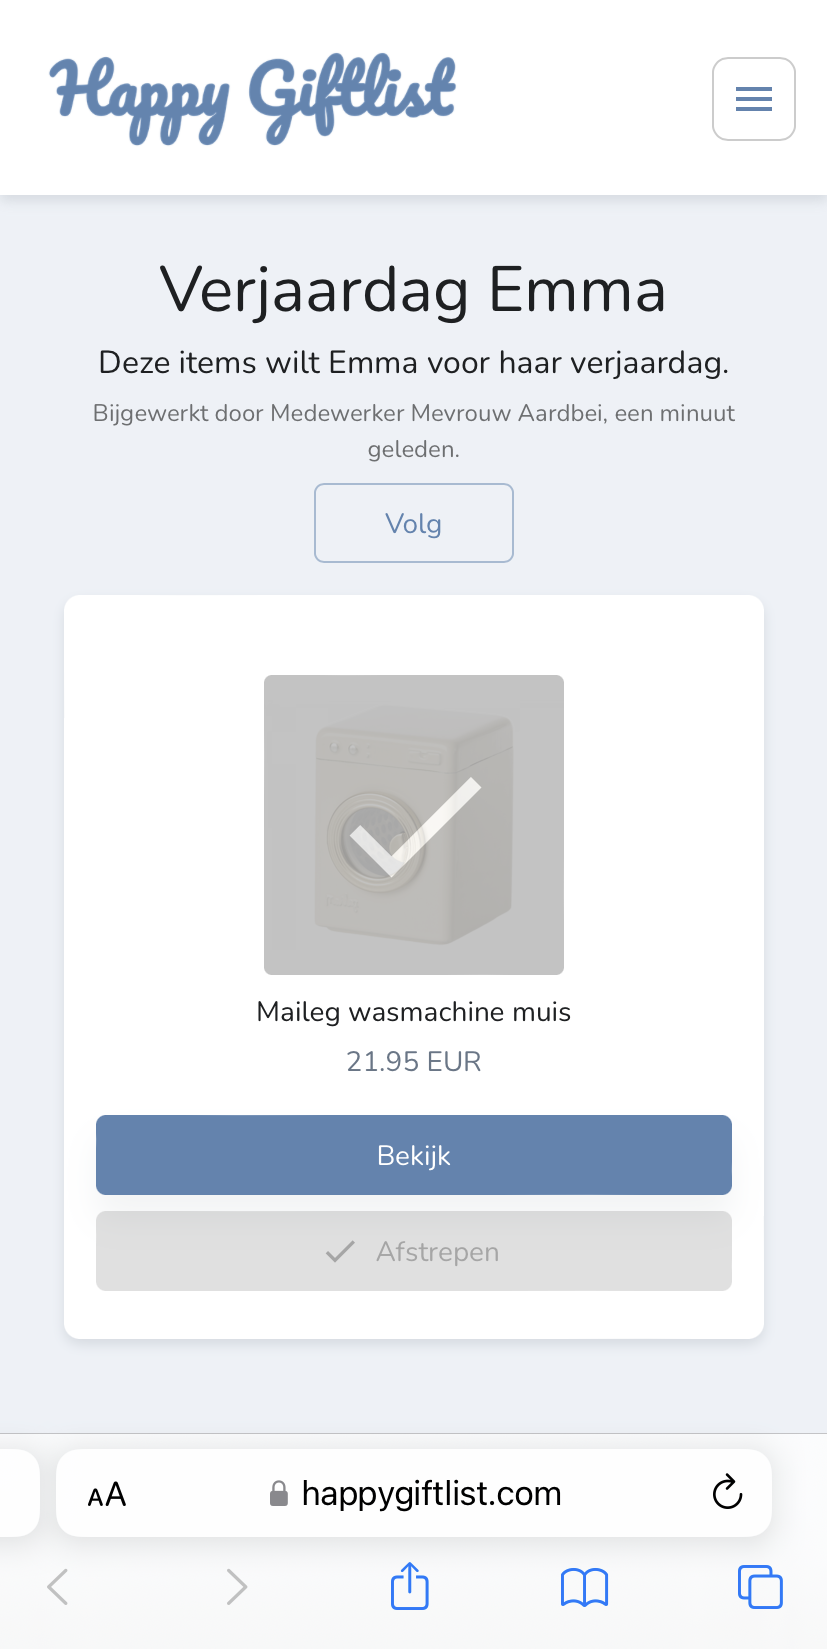This screenshot has width=827, height=1649.
Task: Show all open tabs in Safari
Action: pyautogui.click(x=760, y=1587)
